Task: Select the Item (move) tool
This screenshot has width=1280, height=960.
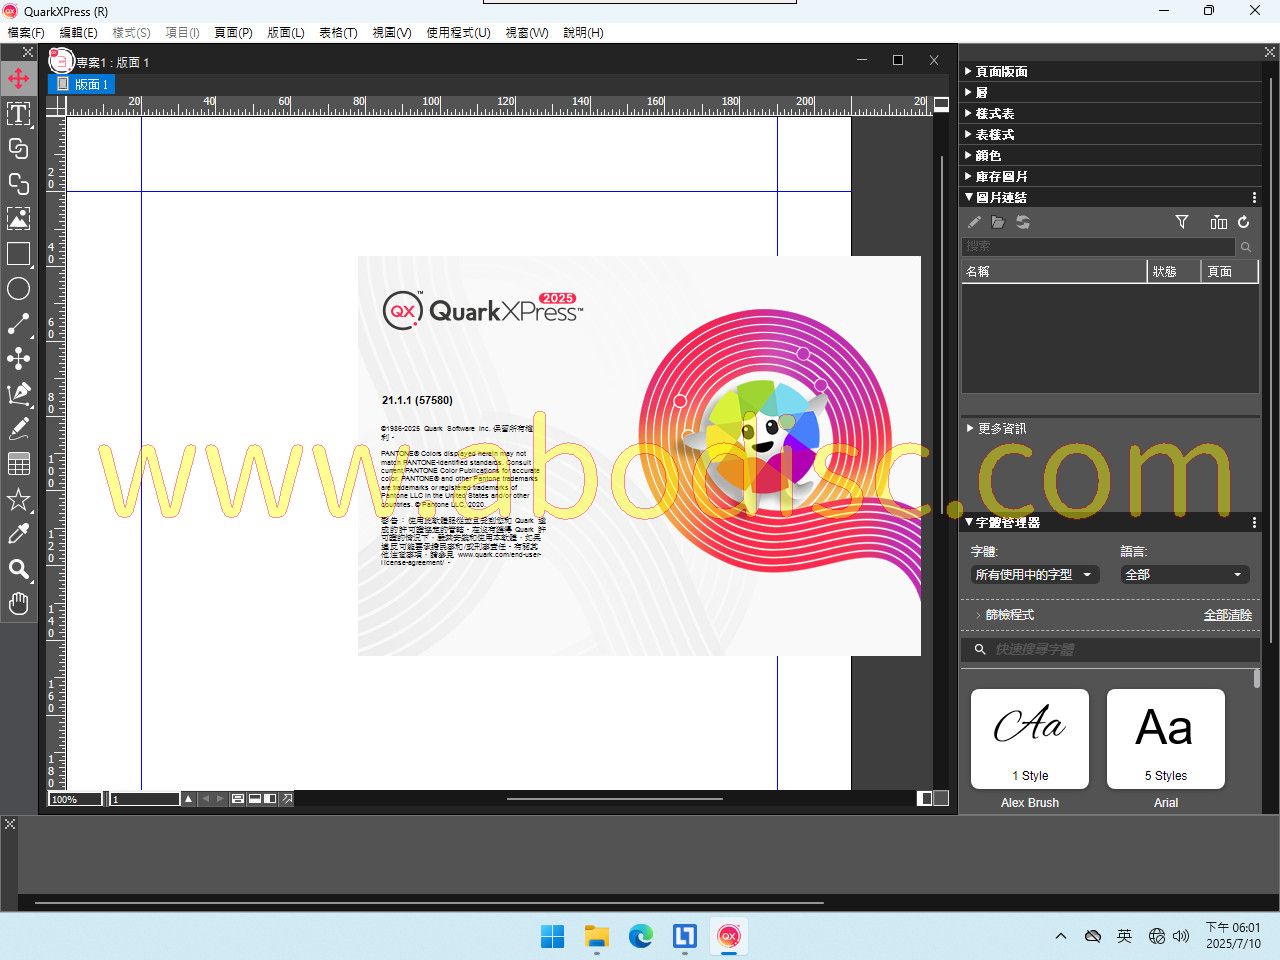Action: click(18, 78)
